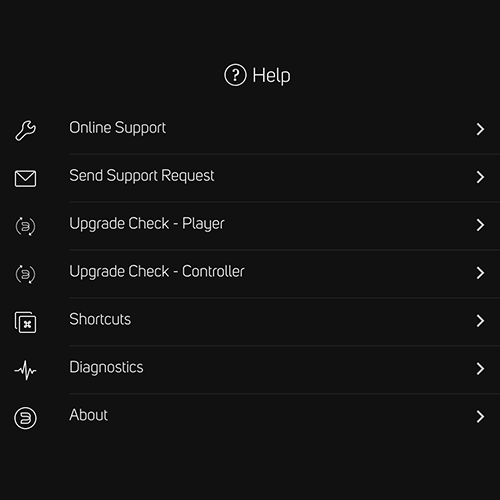Click the chevron on Upgrade Check - Player row
Screen dimensions: 500x500
point(480,225)
